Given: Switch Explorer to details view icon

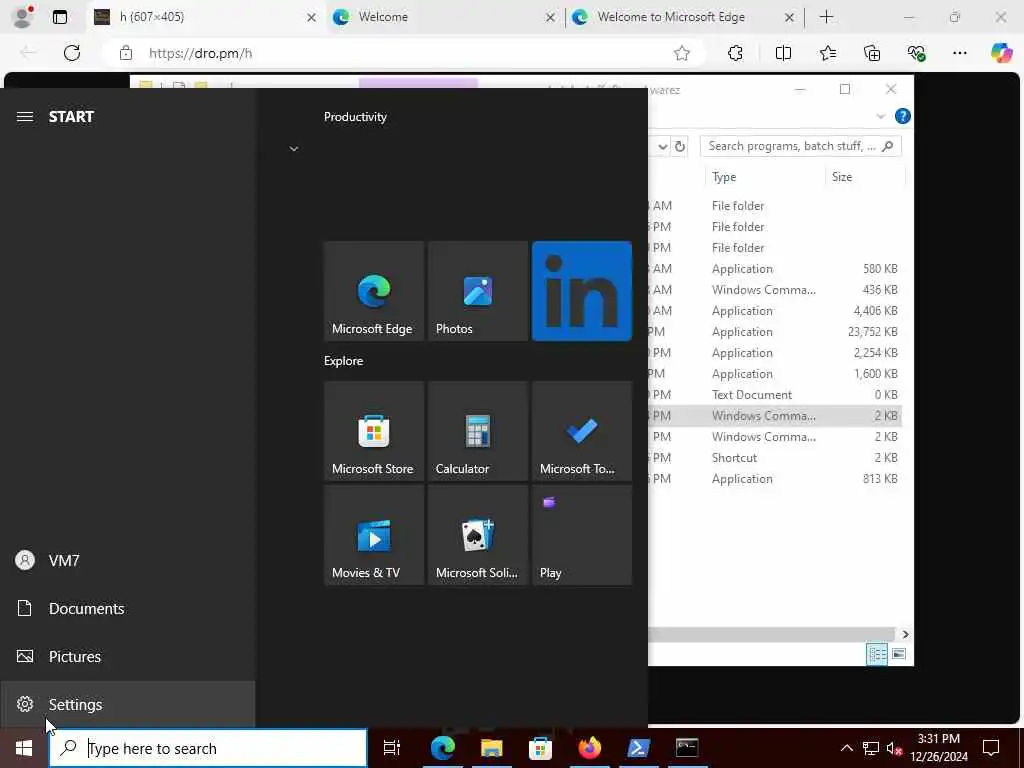Looking at the screenshot, I should [x=877, y=654].
